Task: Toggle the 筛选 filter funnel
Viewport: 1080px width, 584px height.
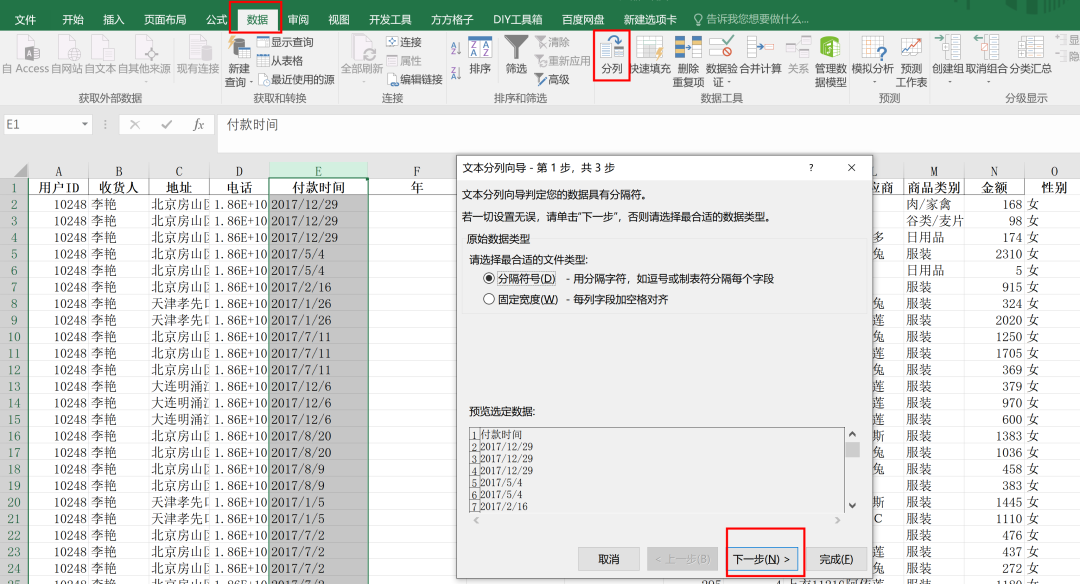Action: (516, 55)
